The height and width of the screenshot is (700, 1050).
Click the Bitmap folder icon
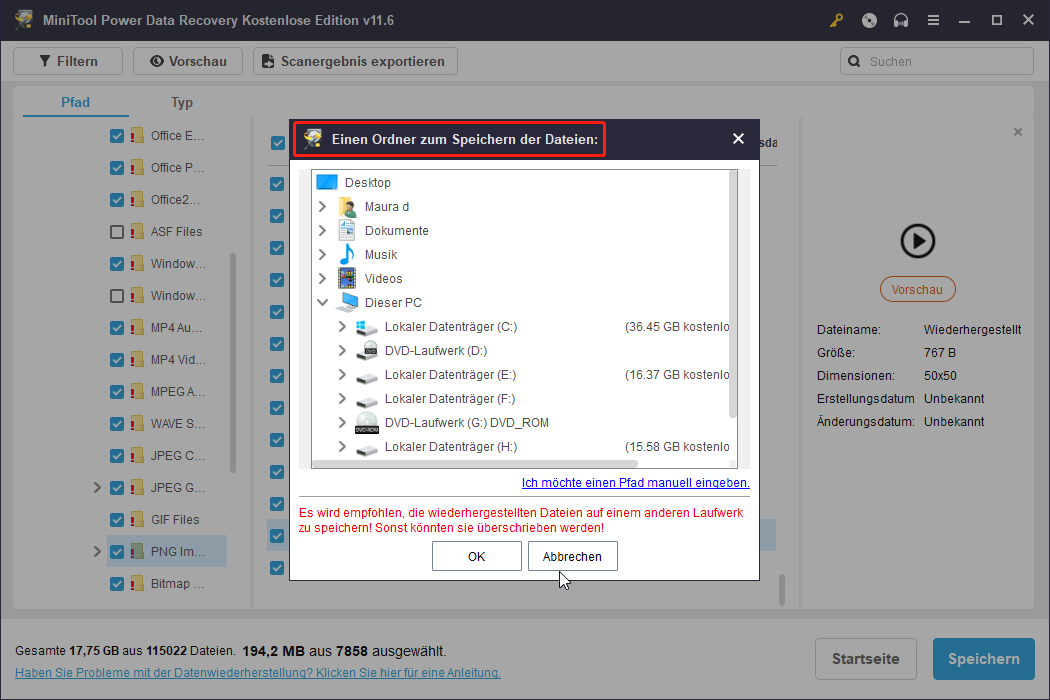click(x=137, y=584)
